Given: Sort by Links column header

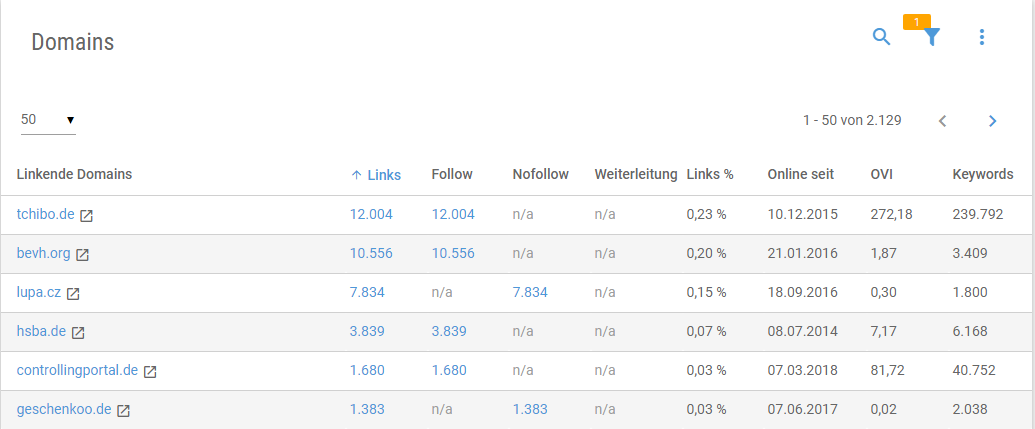Looking at the screenshot, I should tap(376, 175).
